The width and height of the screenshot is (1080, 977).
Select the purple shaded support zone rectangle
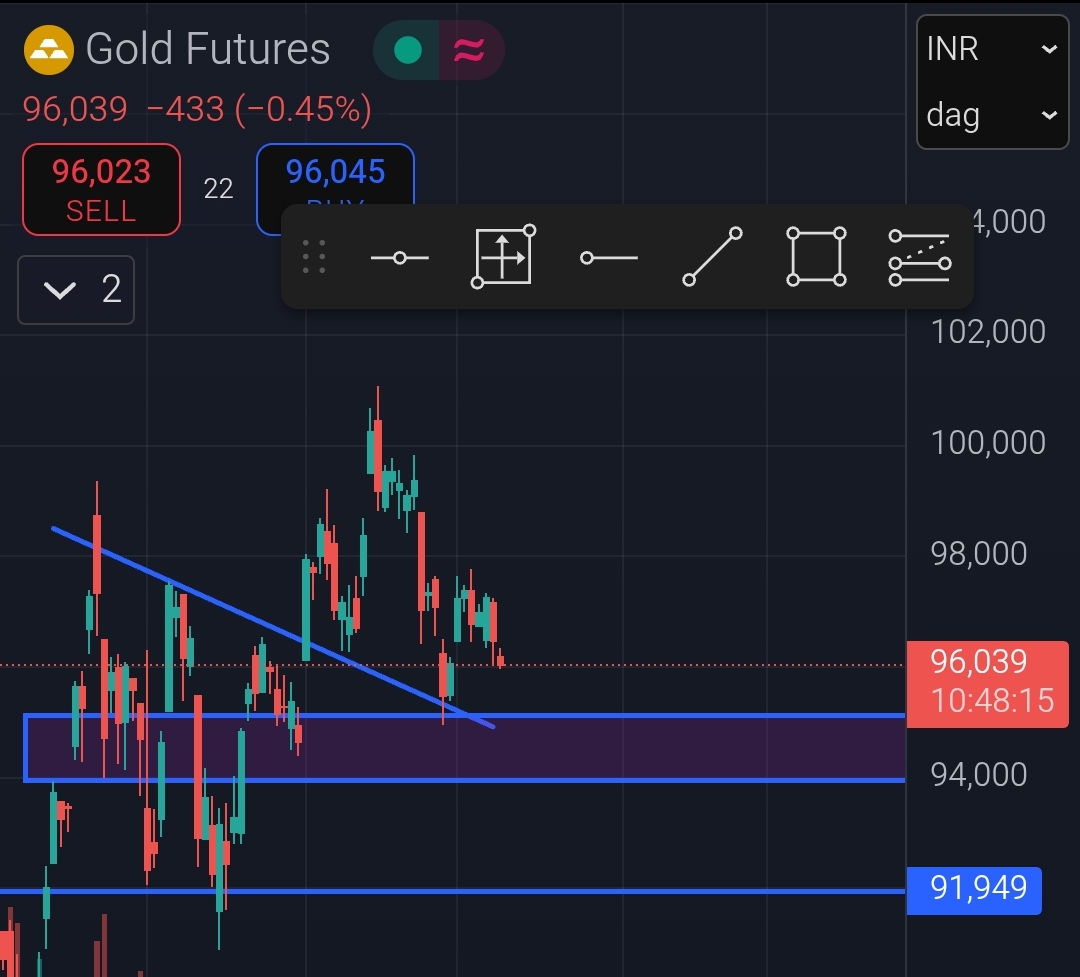coord(600,748)
